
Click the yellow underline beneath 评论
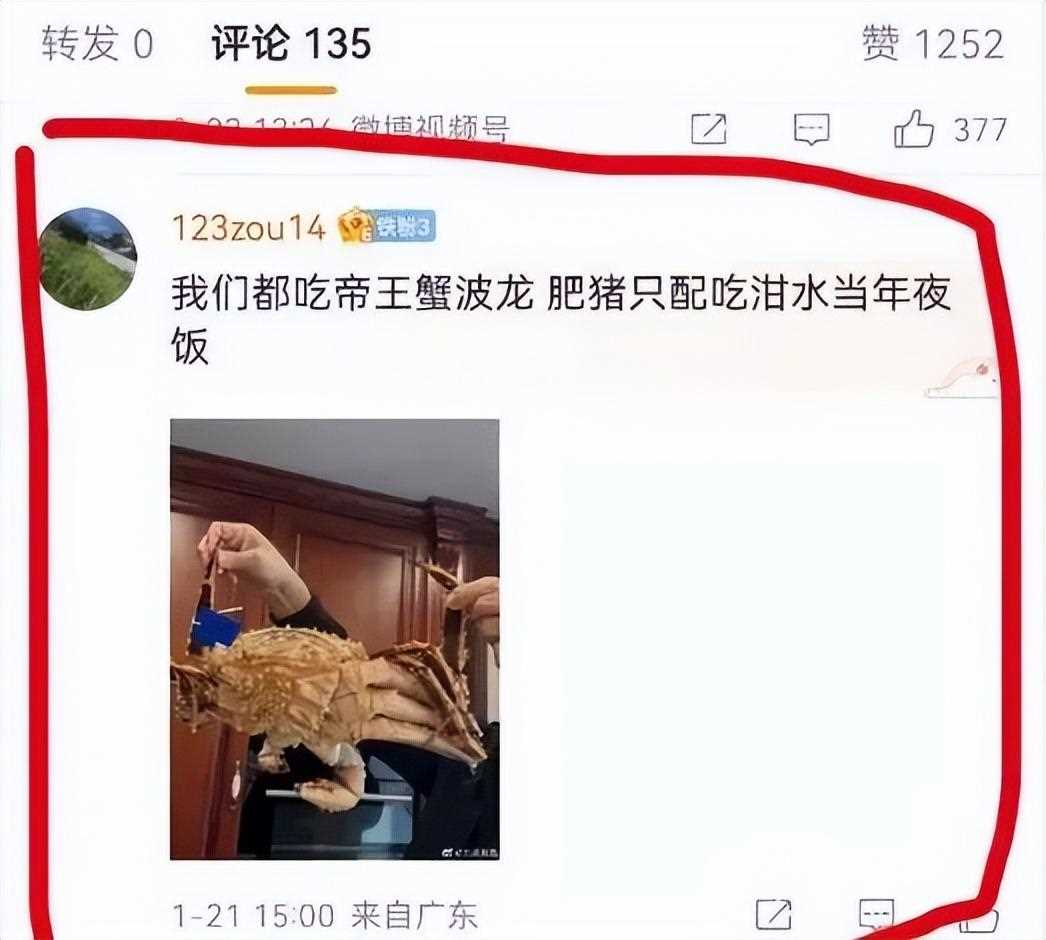(x=292, y=90)
